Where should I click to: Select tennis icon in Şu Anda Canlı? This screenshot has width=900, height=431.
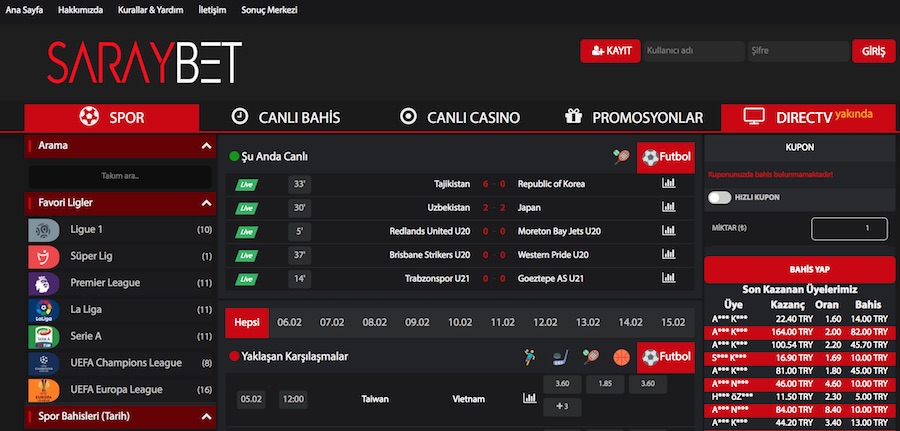point(621,157)
